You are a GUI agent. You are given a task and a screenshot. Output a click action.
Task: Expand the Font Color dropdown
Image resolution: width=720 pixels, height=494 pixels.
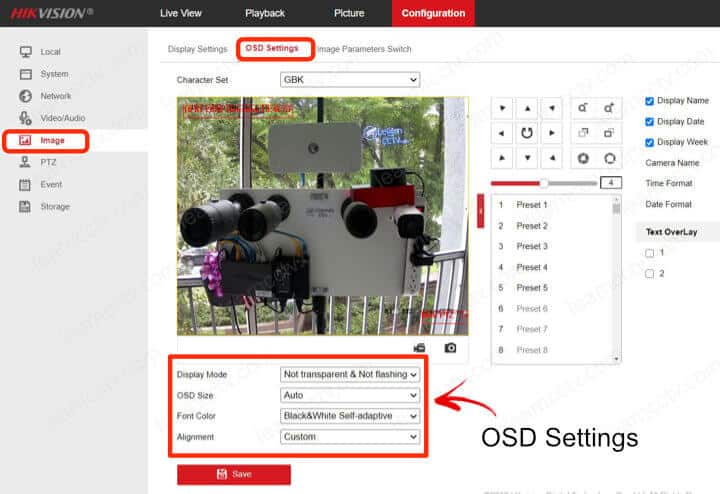pos(349,416)
